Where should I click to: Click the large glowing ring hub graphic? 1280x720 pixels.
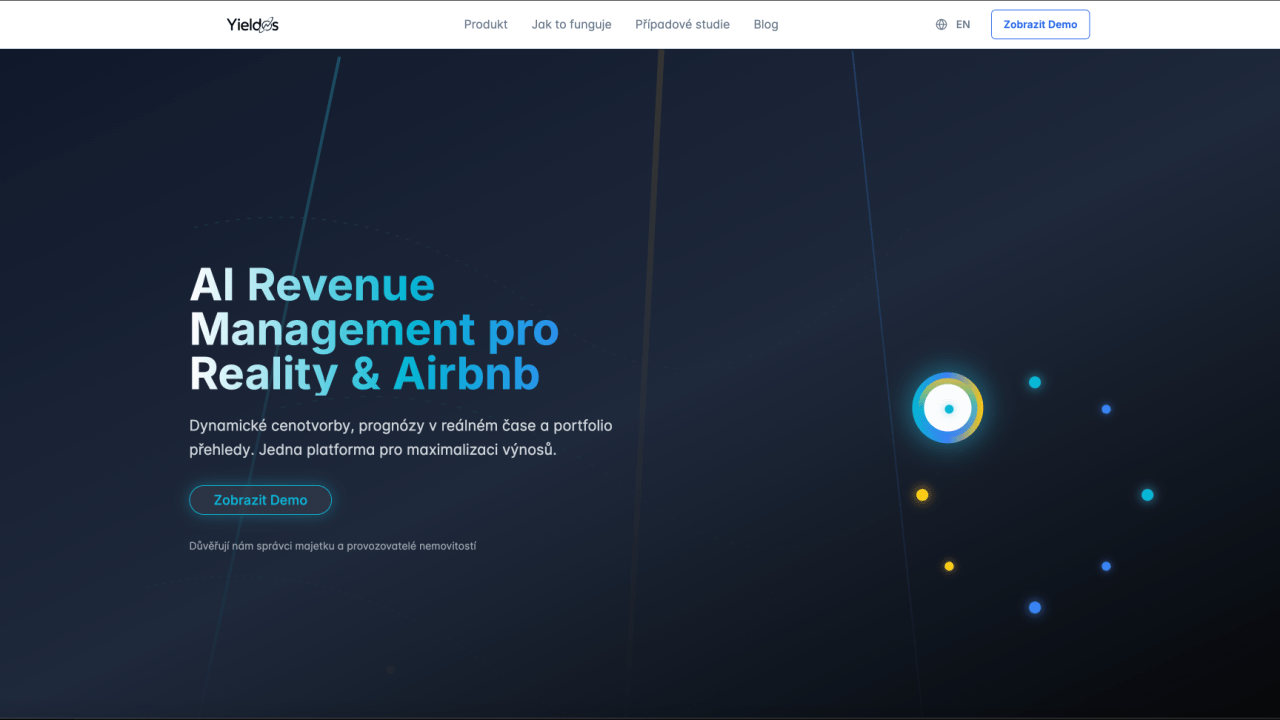pos(948,408)
